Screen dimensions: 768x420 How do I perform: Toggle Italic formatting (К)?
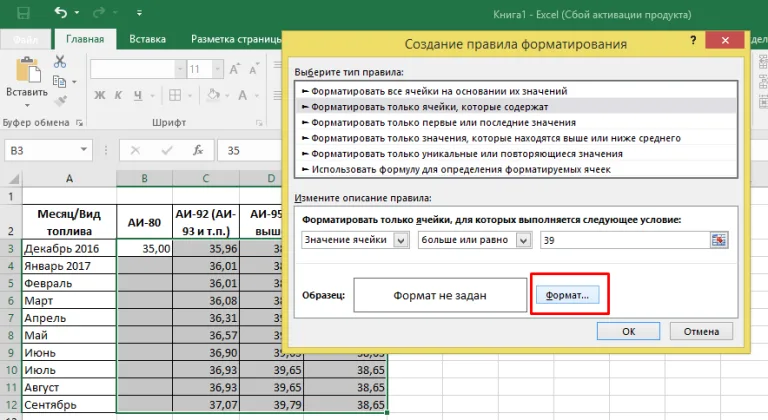(x=118, y=95)
